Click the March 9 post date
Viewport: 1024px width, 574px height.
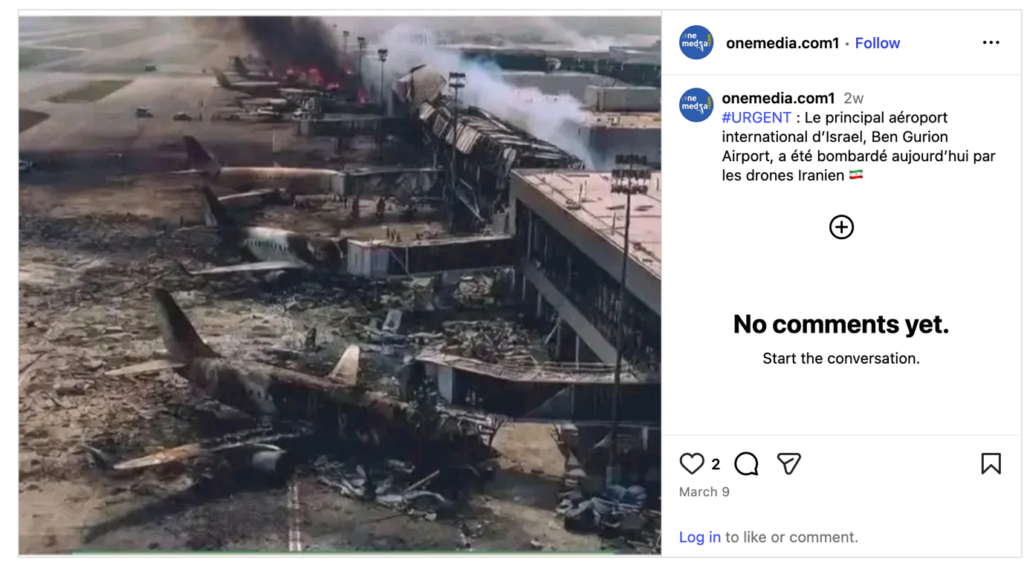coord(704,492)
